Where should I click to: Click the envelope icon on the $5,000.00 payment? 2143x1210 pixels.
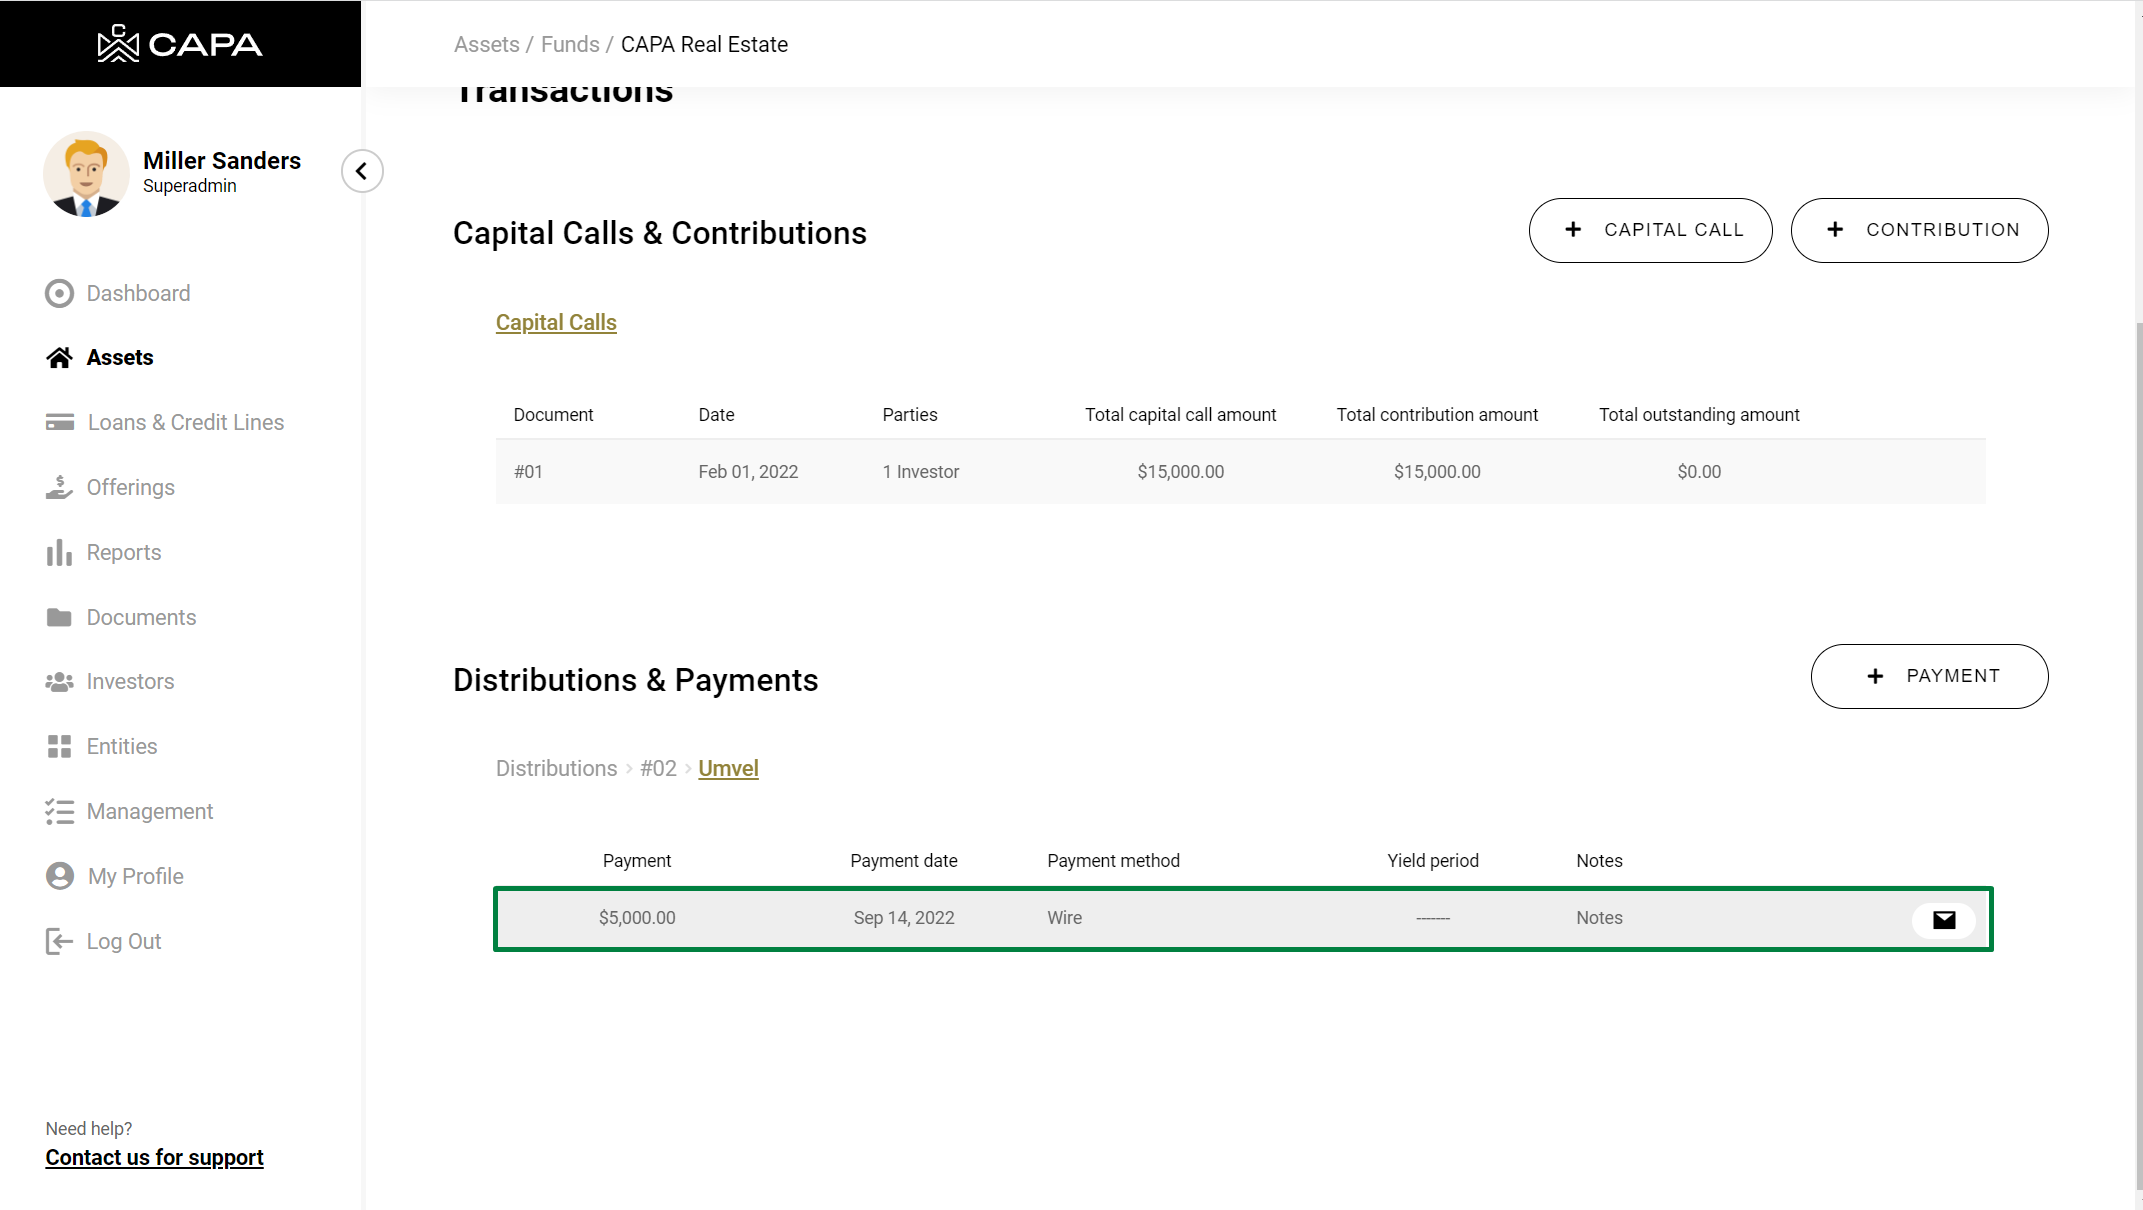coord(1943,920)
